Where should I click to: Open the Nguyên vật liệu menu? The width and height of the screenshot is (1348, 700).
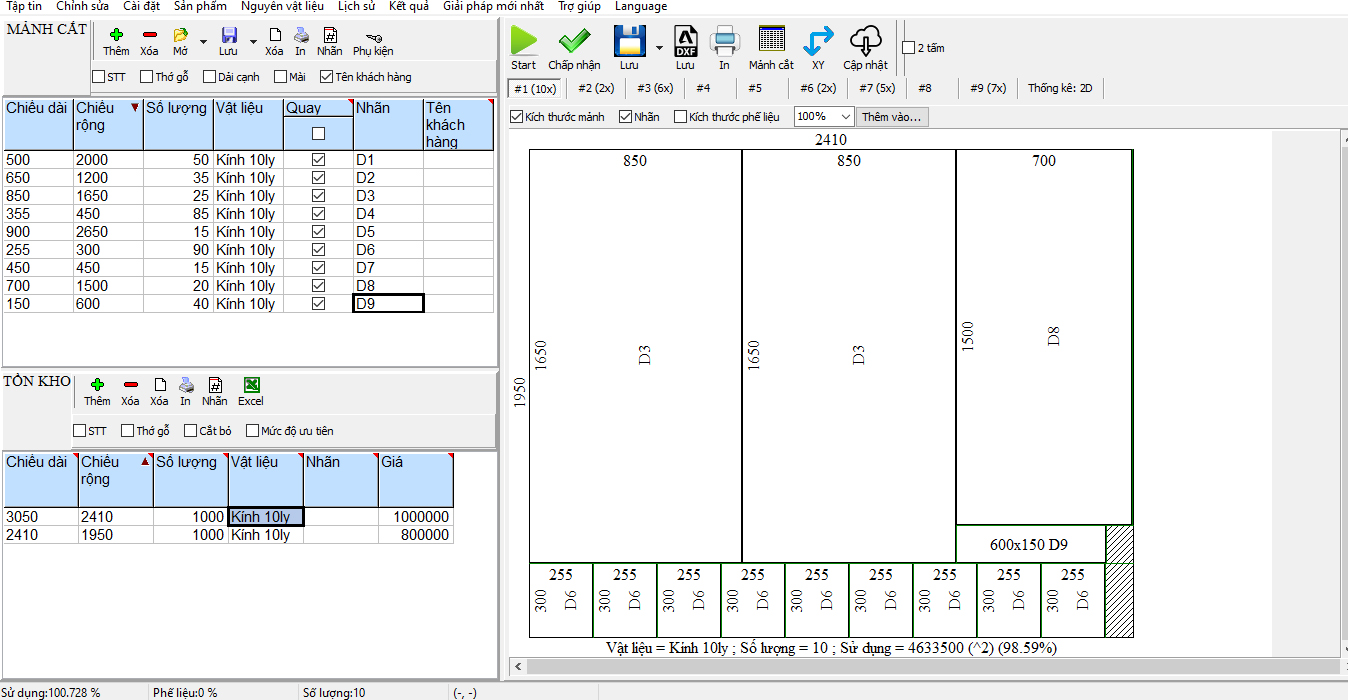(282, 6)
